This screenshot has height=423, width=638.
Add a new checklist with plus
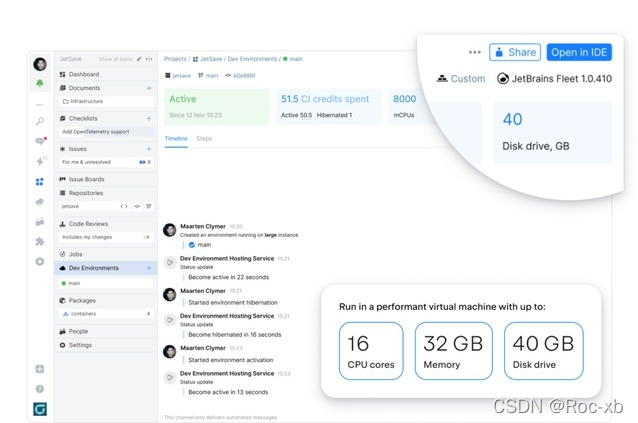(149, 118)
